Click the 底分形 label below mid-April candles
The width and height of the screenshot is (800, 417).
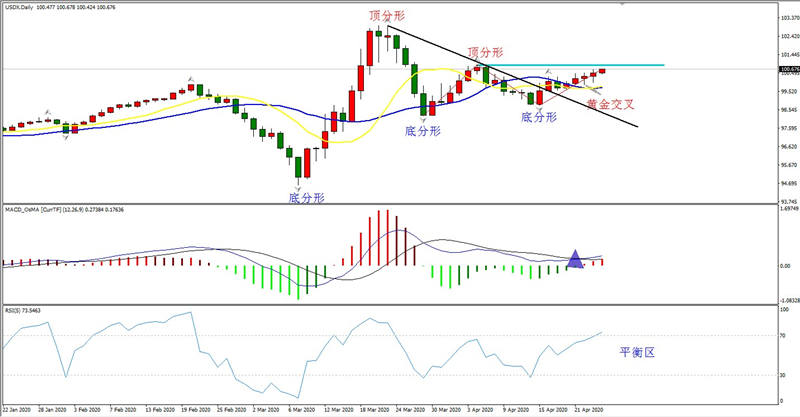(539, 117)
